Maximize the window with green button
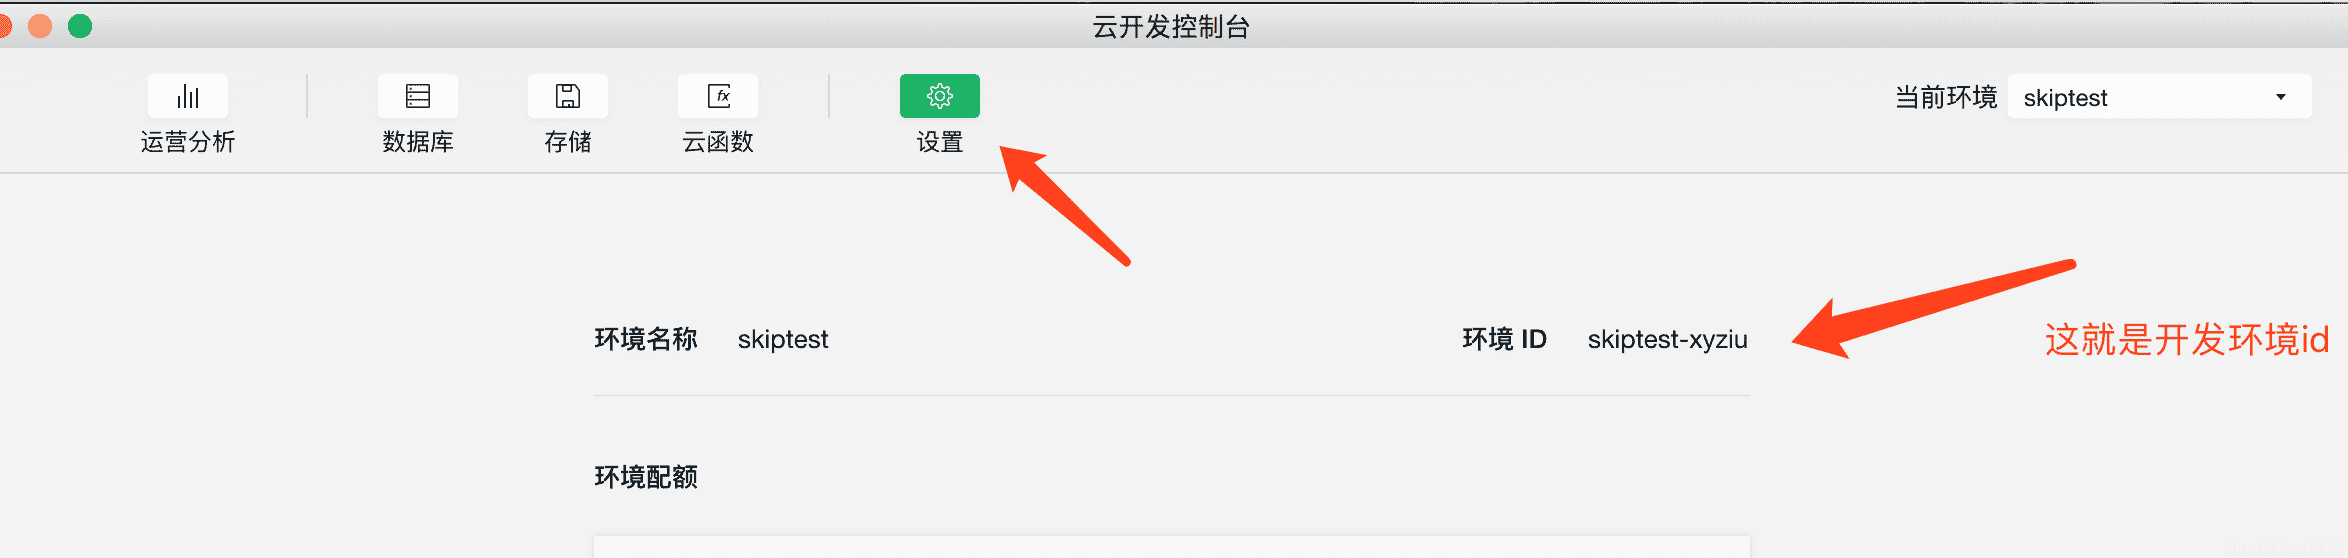The width and height of the screenshot is (2348, 558). click(80, 26)
